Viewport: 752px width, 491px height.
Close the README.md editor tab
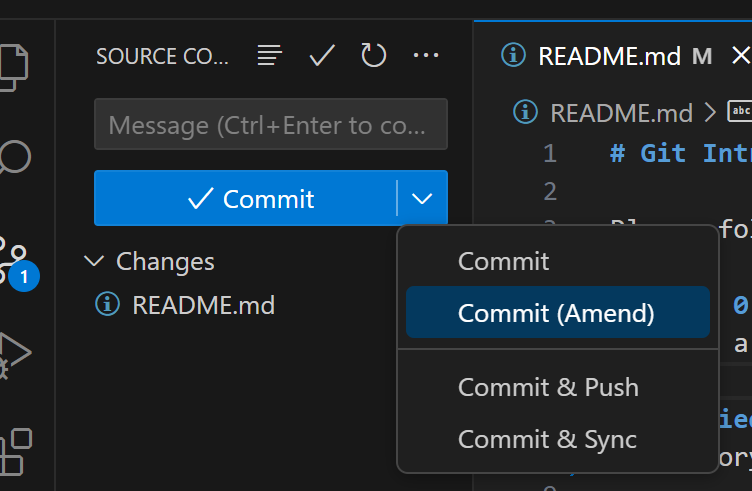point(741,56)
